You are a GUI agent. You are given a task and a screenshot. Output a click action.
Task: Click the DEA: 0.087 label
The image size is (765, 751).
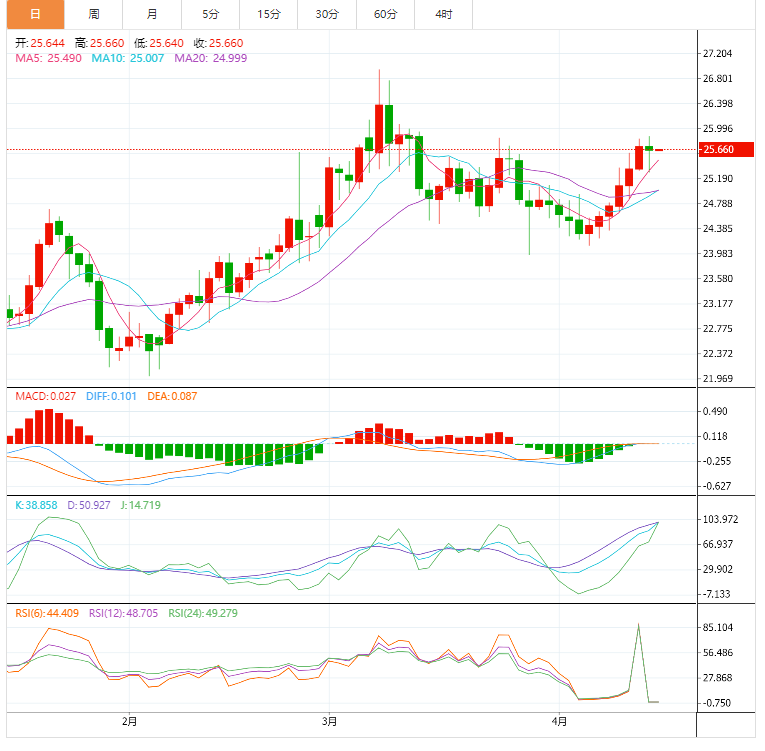[172, 396]
